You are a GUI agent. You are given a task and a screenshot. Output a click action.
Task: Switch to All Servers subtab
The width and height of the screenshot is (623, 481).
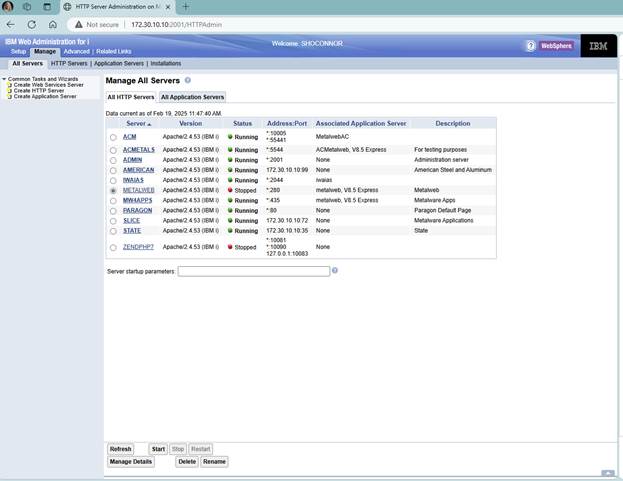point(27,64)
